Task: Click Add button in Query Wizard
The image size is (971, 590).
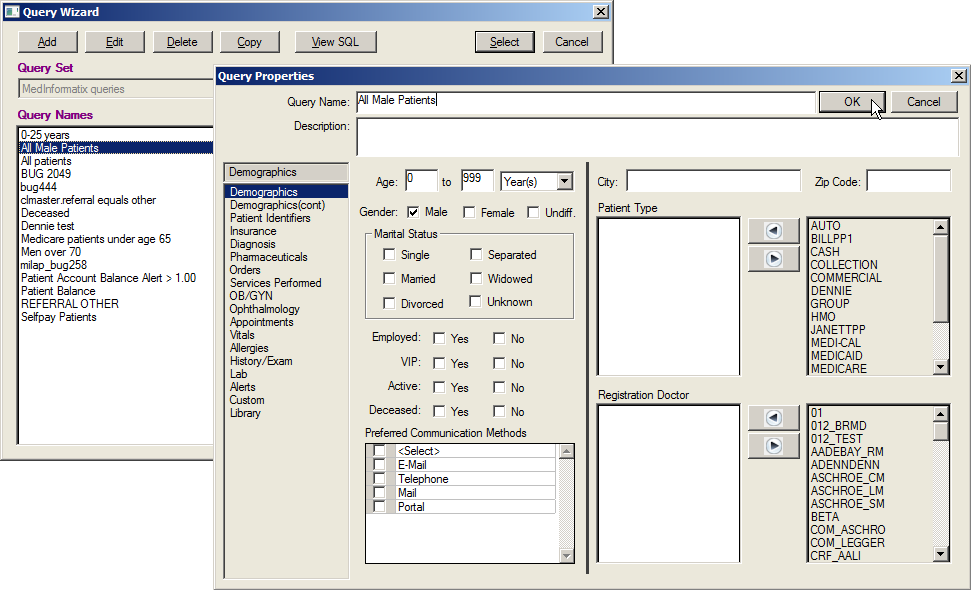Action: (48, 42)
